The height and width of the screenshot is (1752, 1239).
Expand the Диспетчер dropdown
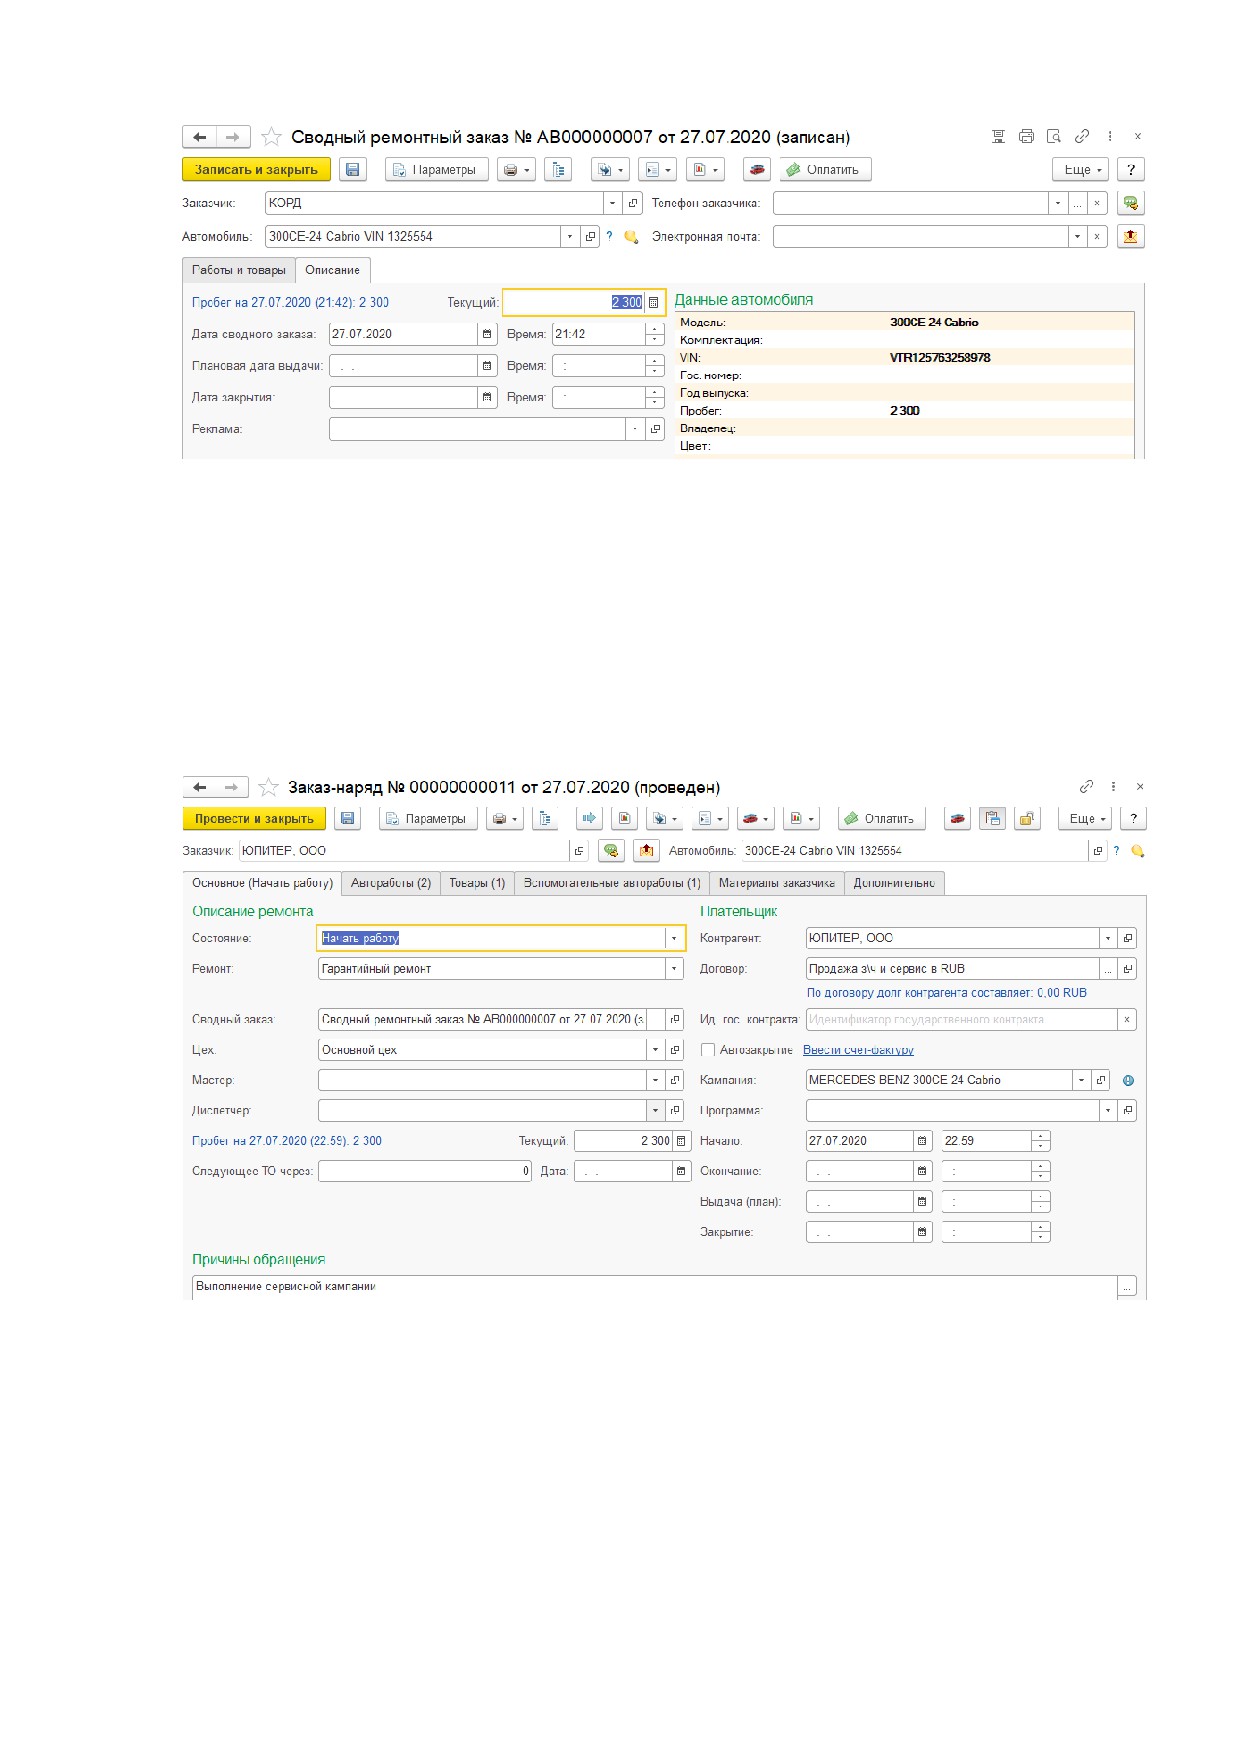click(x=655, y=1111)
